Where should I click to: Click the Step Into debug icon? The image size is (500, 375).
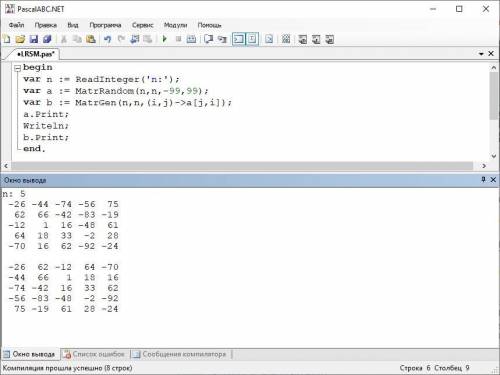pyautogui.click(x=222, y=39)
